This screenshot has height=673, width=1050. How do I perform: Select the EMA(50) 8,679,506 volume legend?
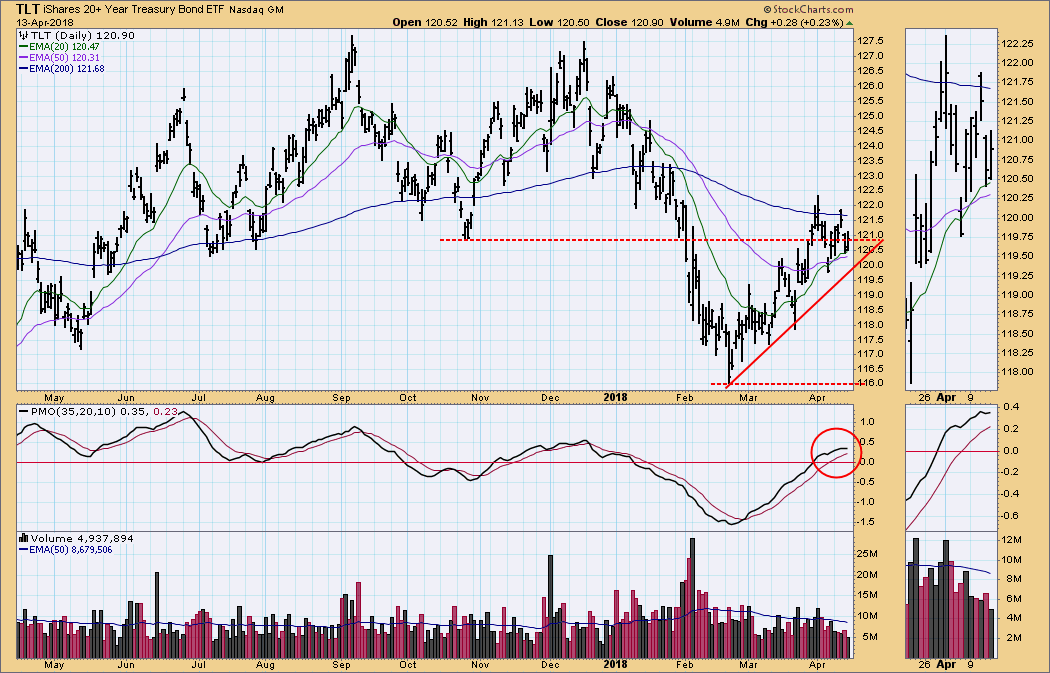[70, 550]
